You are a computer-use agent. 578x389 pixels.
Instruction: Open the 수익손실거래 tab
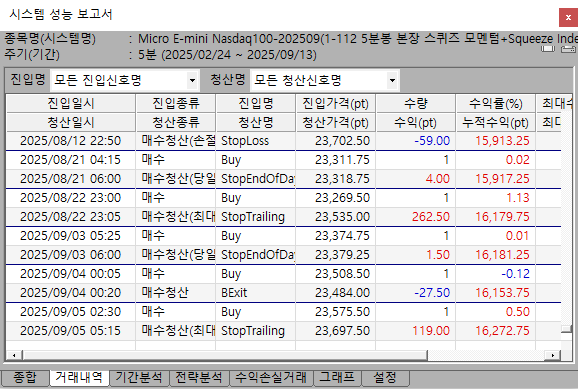(271, 378)
